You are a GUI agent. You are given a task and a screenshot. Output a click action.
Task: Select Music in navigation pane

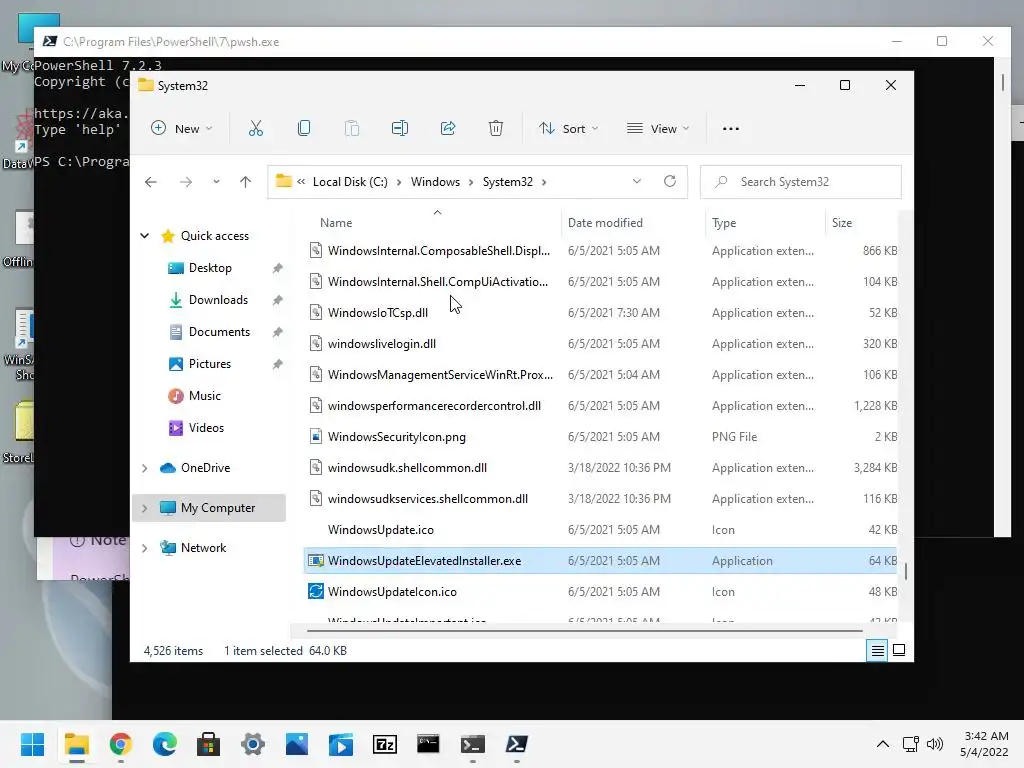click(x=204, y=396)
